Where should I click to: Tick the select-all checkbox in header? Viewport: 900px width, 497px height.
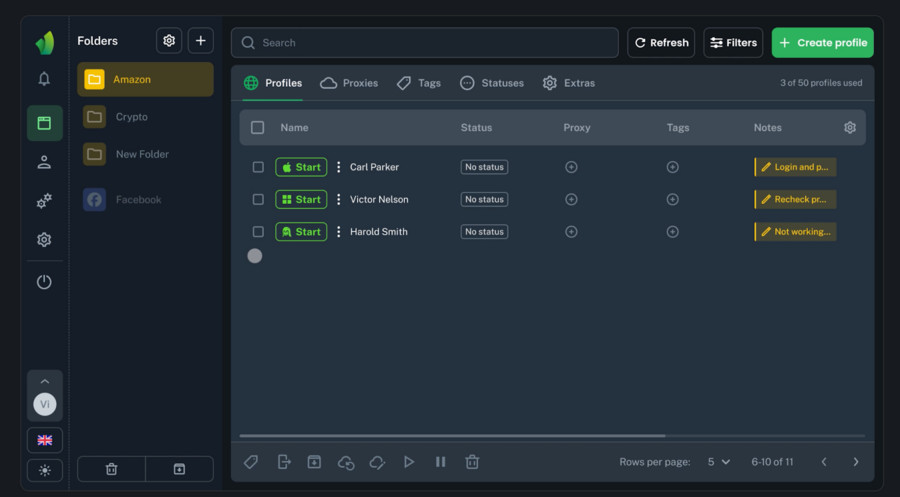(258, 127)
